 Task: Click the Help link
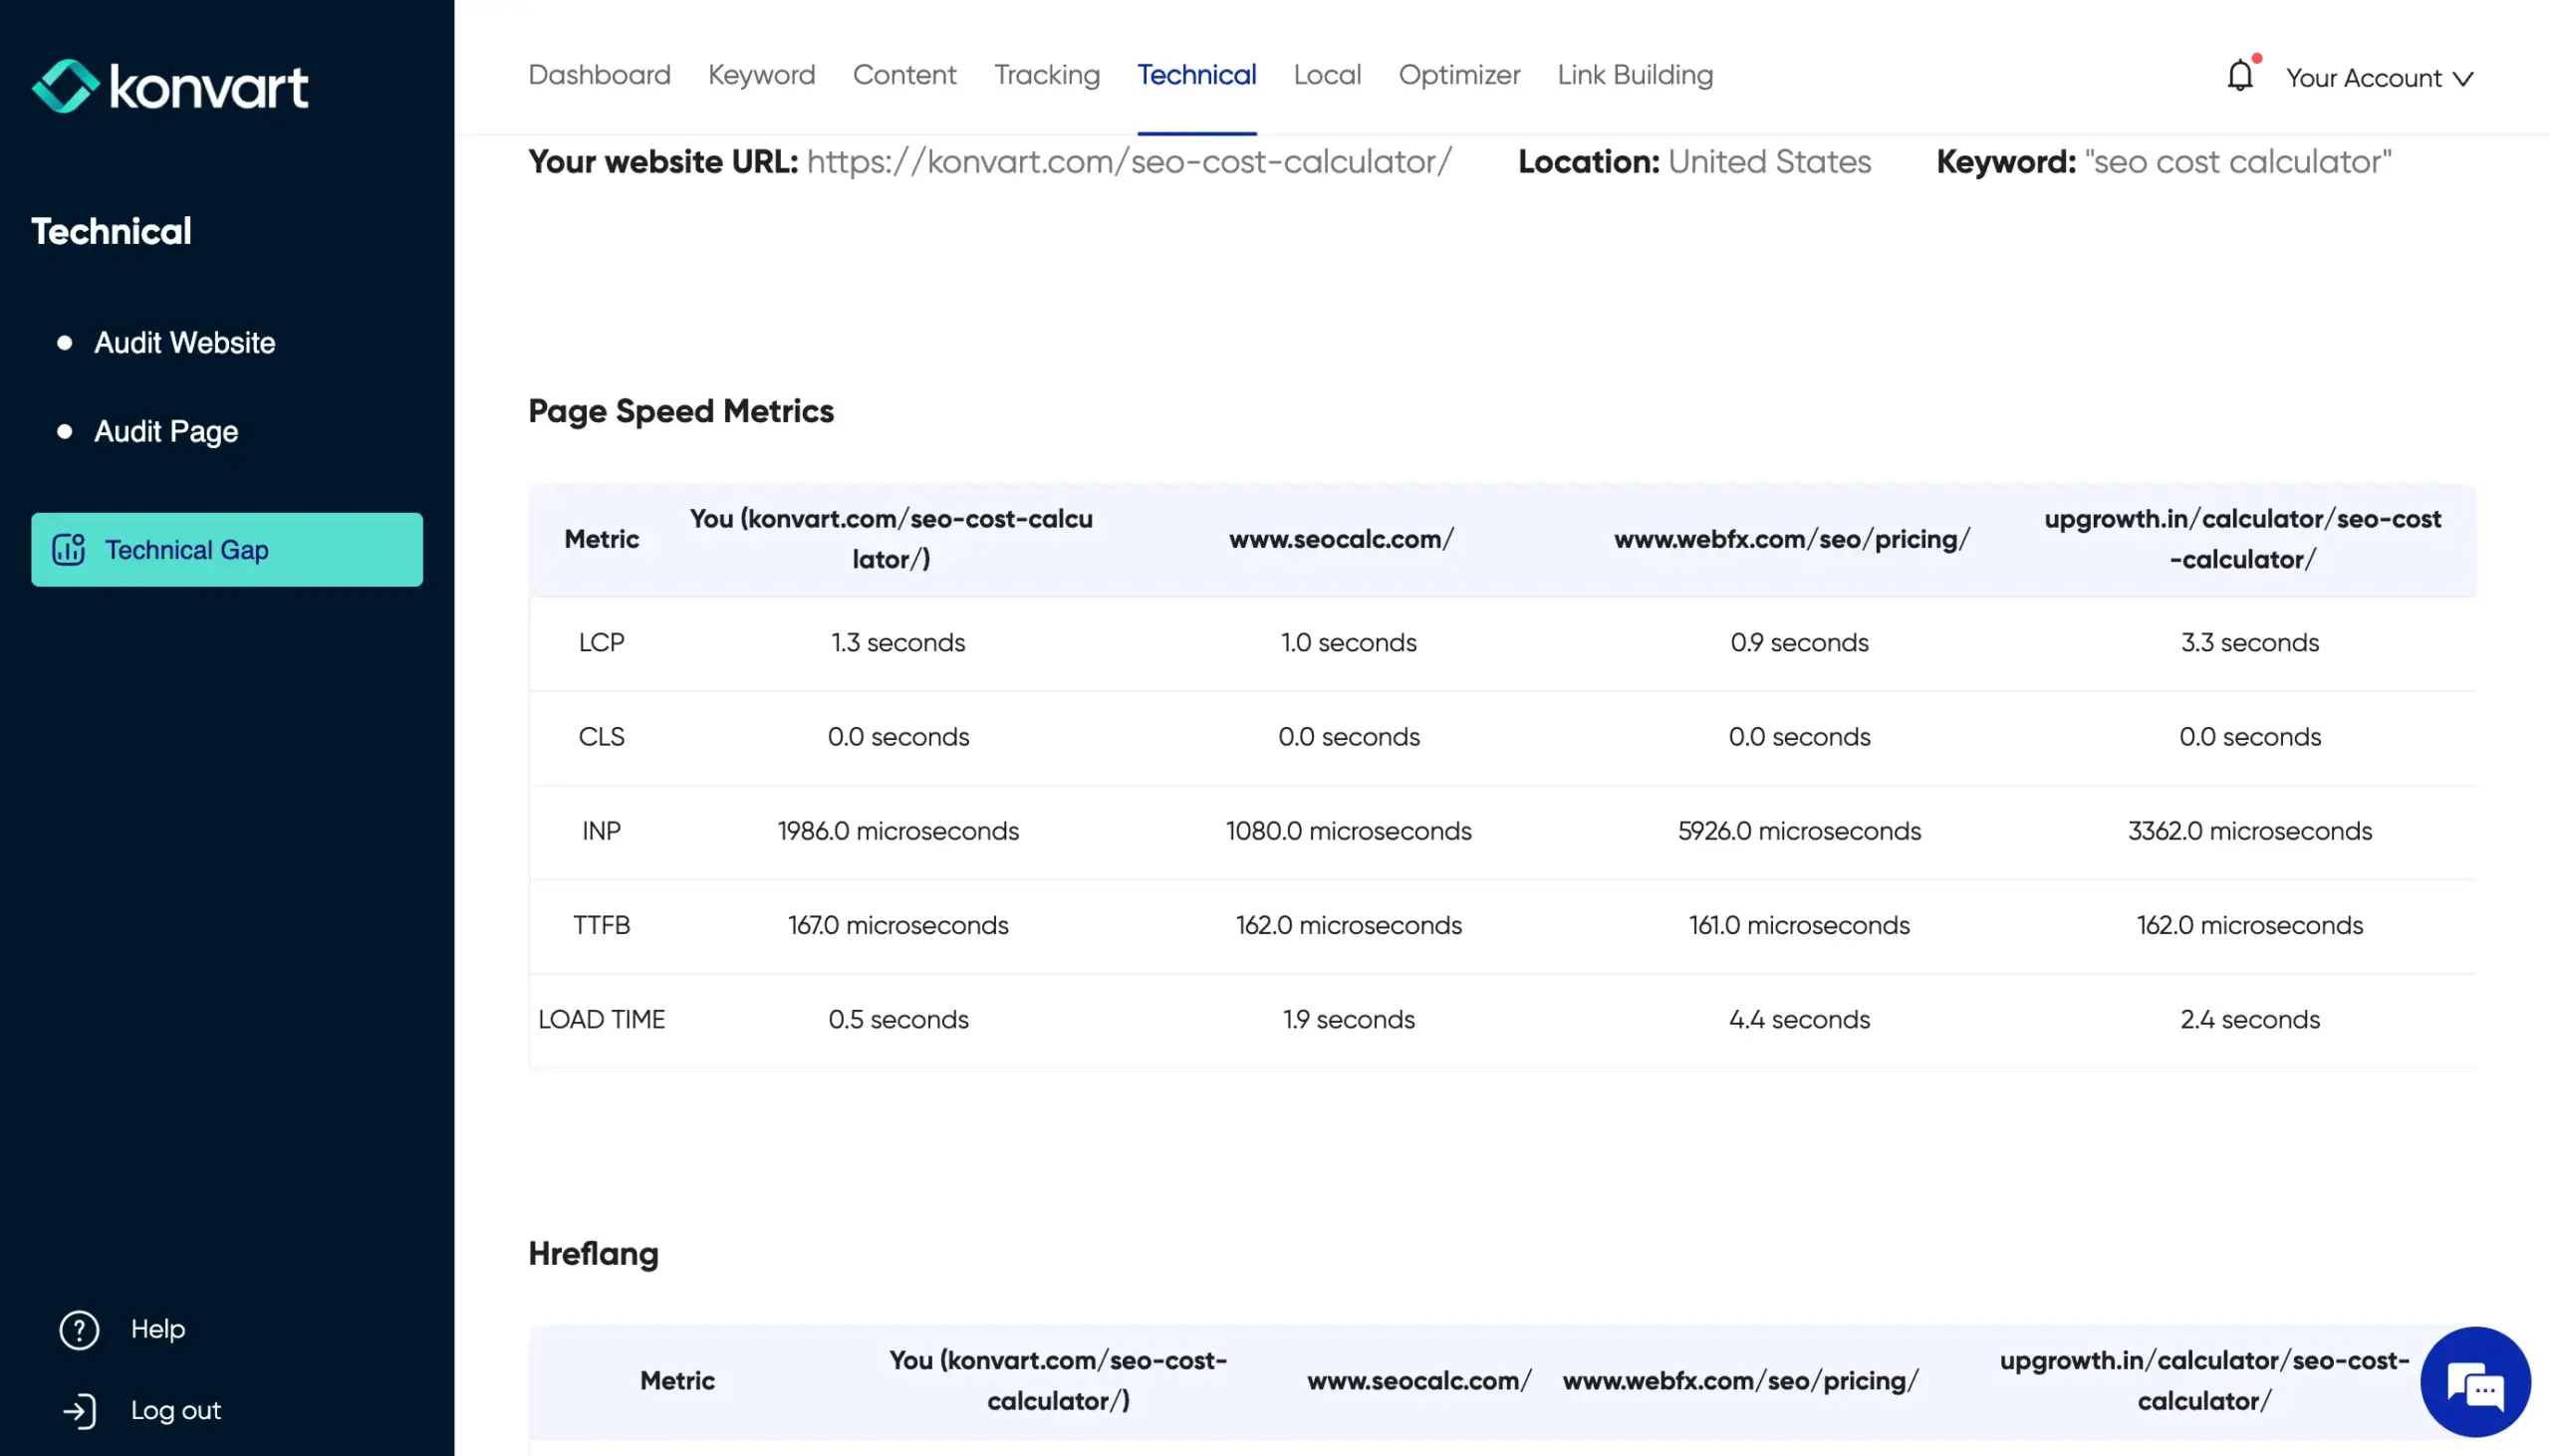158,1329
